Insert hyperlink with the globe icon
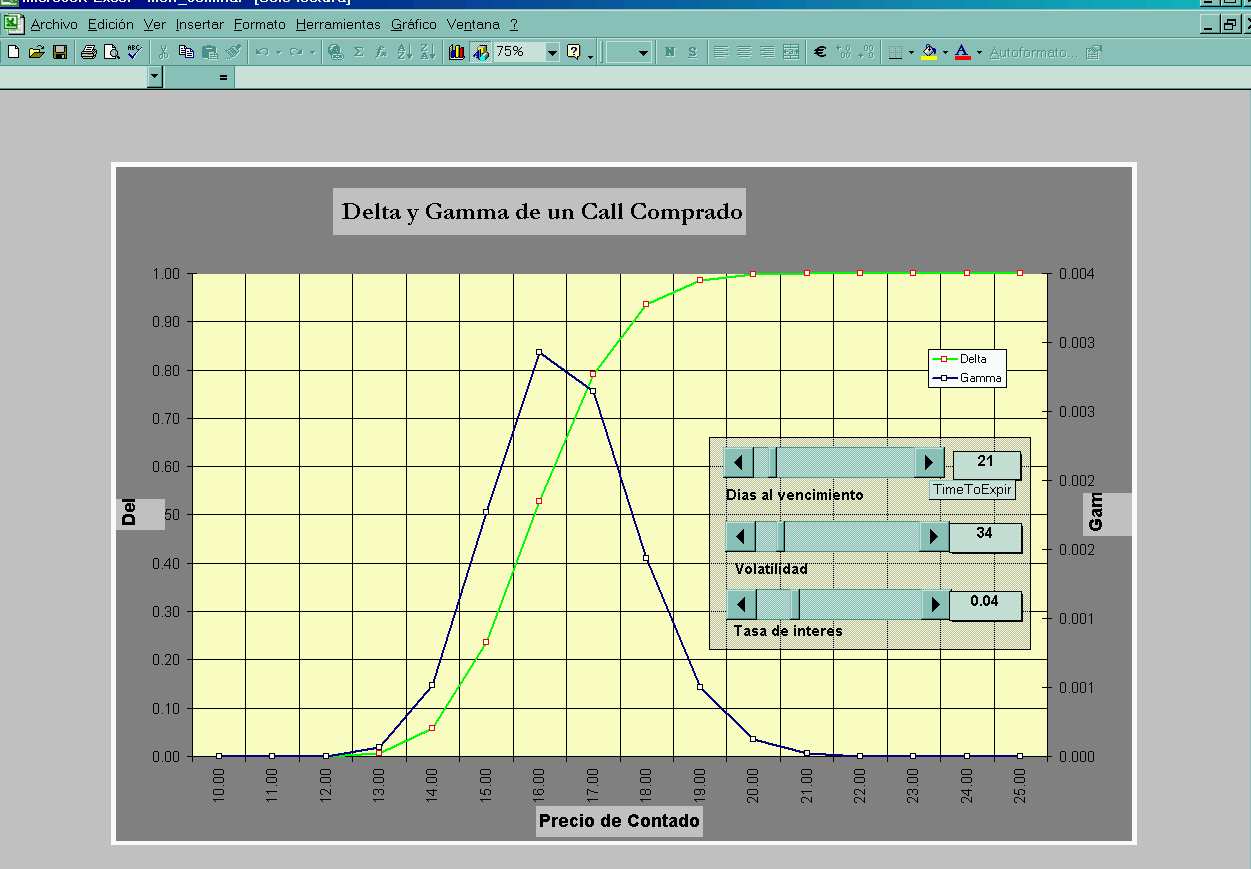The height and width of the screenshot is (869, 1251). [x=335, y=52]
